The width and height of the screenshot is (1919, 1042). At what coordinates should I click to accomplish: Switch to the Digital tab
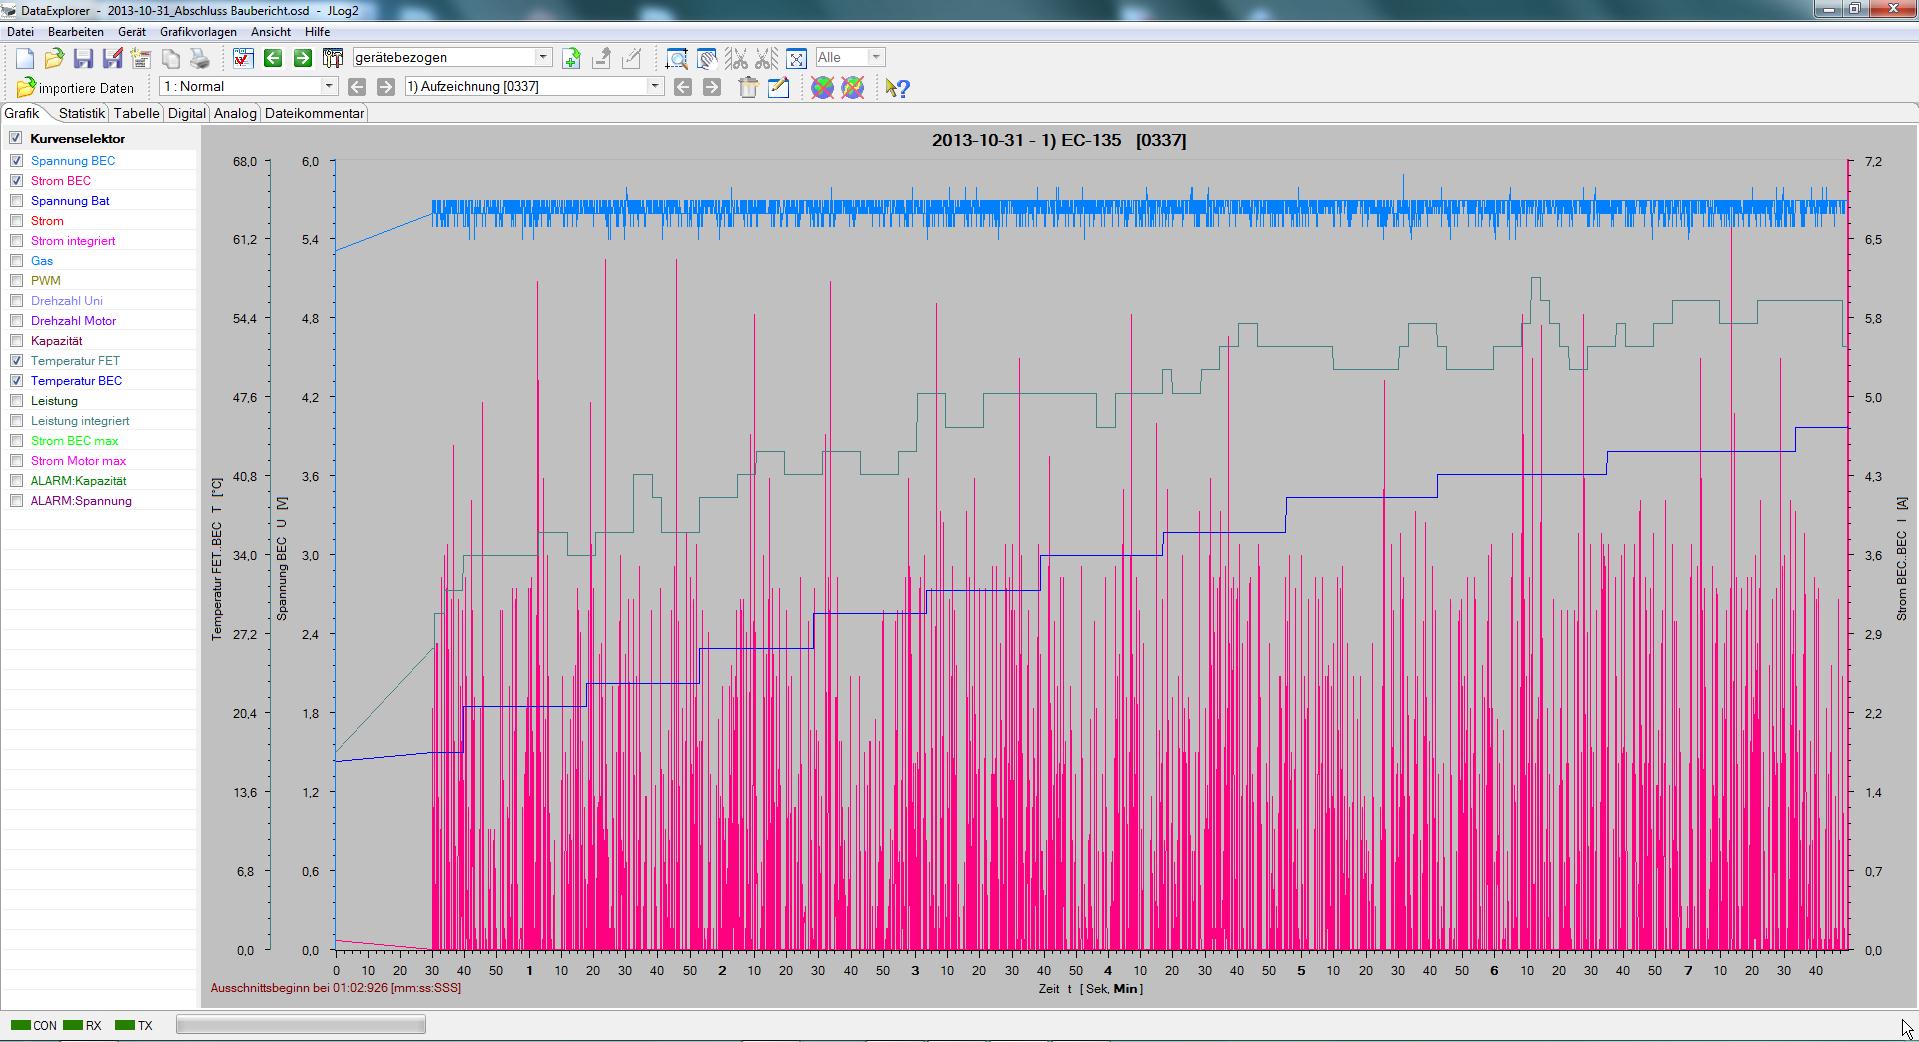[x=187, y=113]
